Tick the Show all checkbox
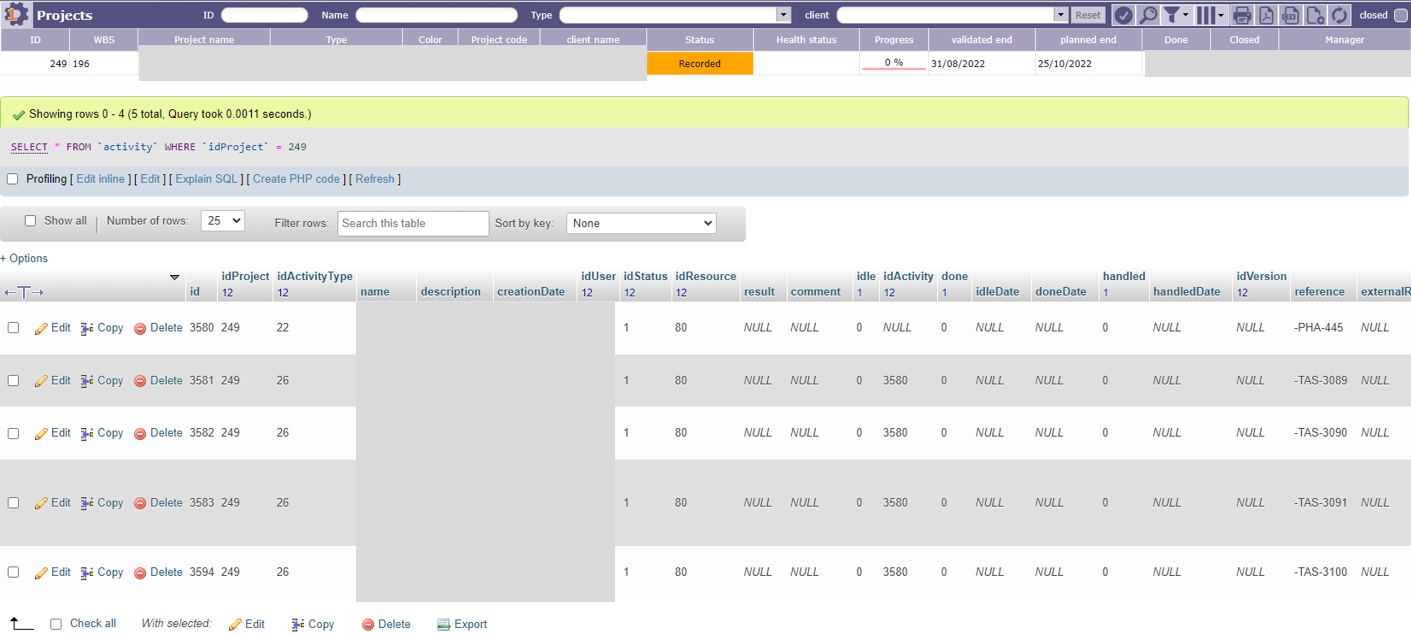1411x634 pixels. click(x=30, y=221)
